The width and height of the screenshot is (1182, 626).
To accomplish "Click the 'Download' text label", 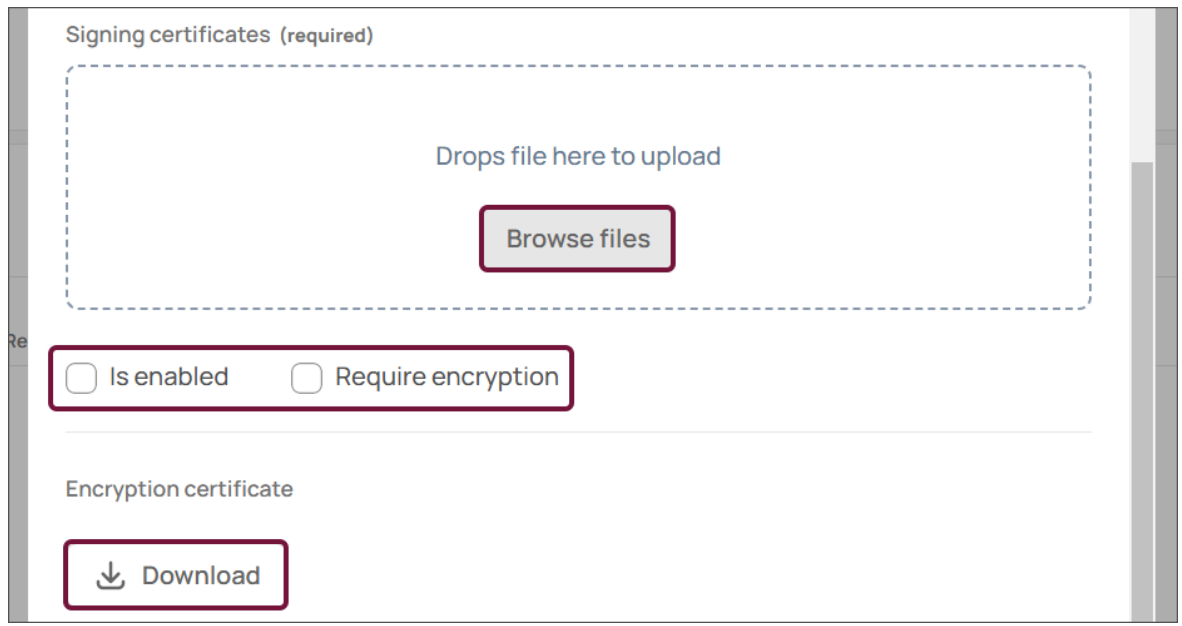I will (201, 575).
